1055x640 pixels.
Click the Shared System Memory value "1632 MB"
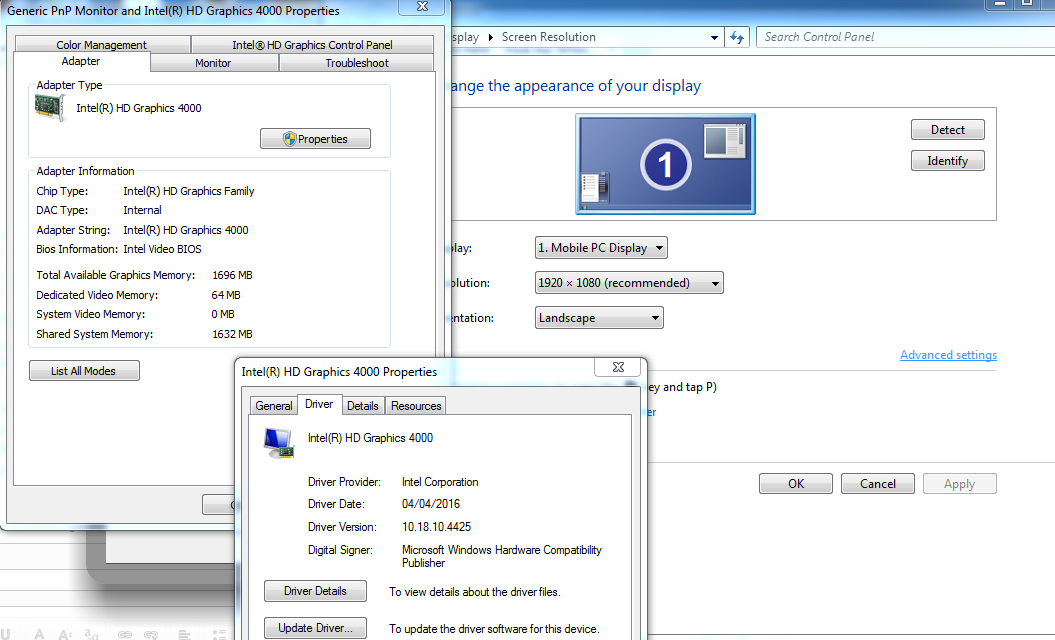[233, 334]
